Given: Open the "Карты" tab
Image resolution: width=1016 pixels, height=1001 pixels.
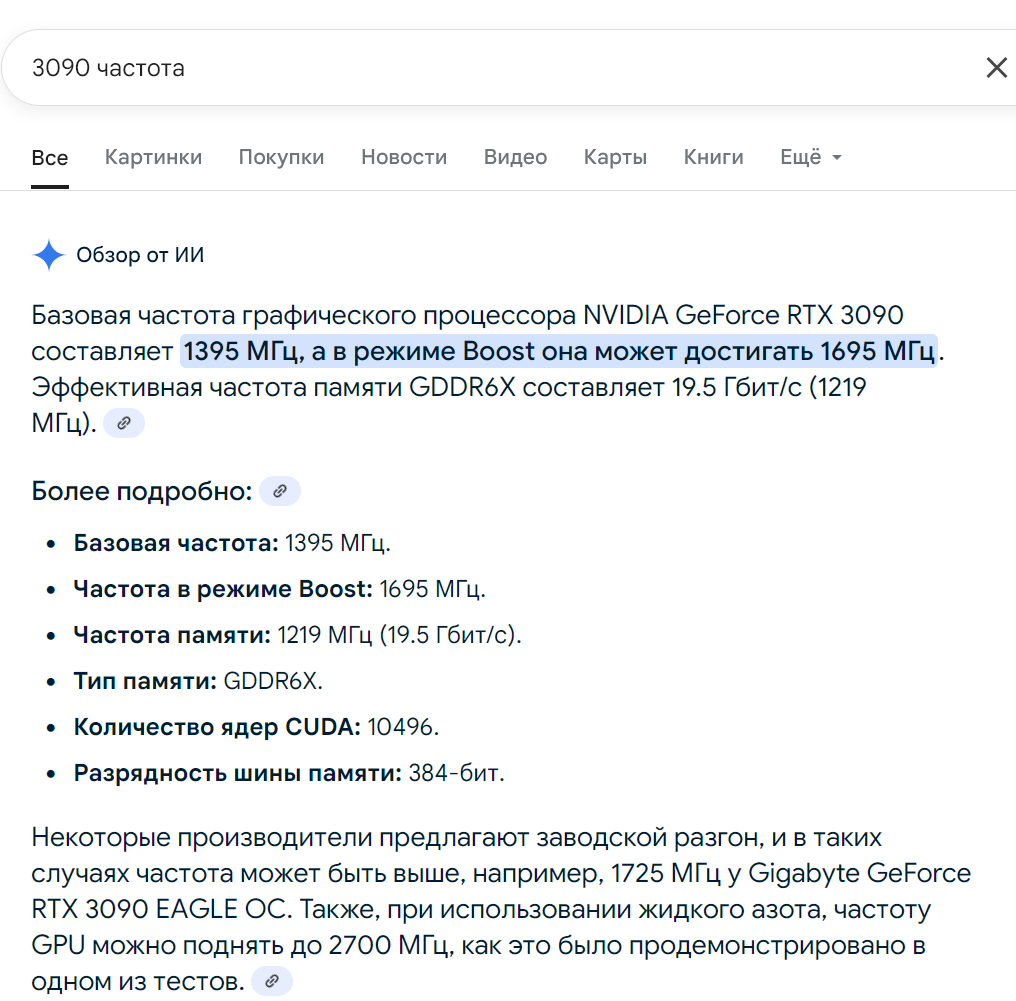Looking at the screenshot, I should click(x=615, y=157).
